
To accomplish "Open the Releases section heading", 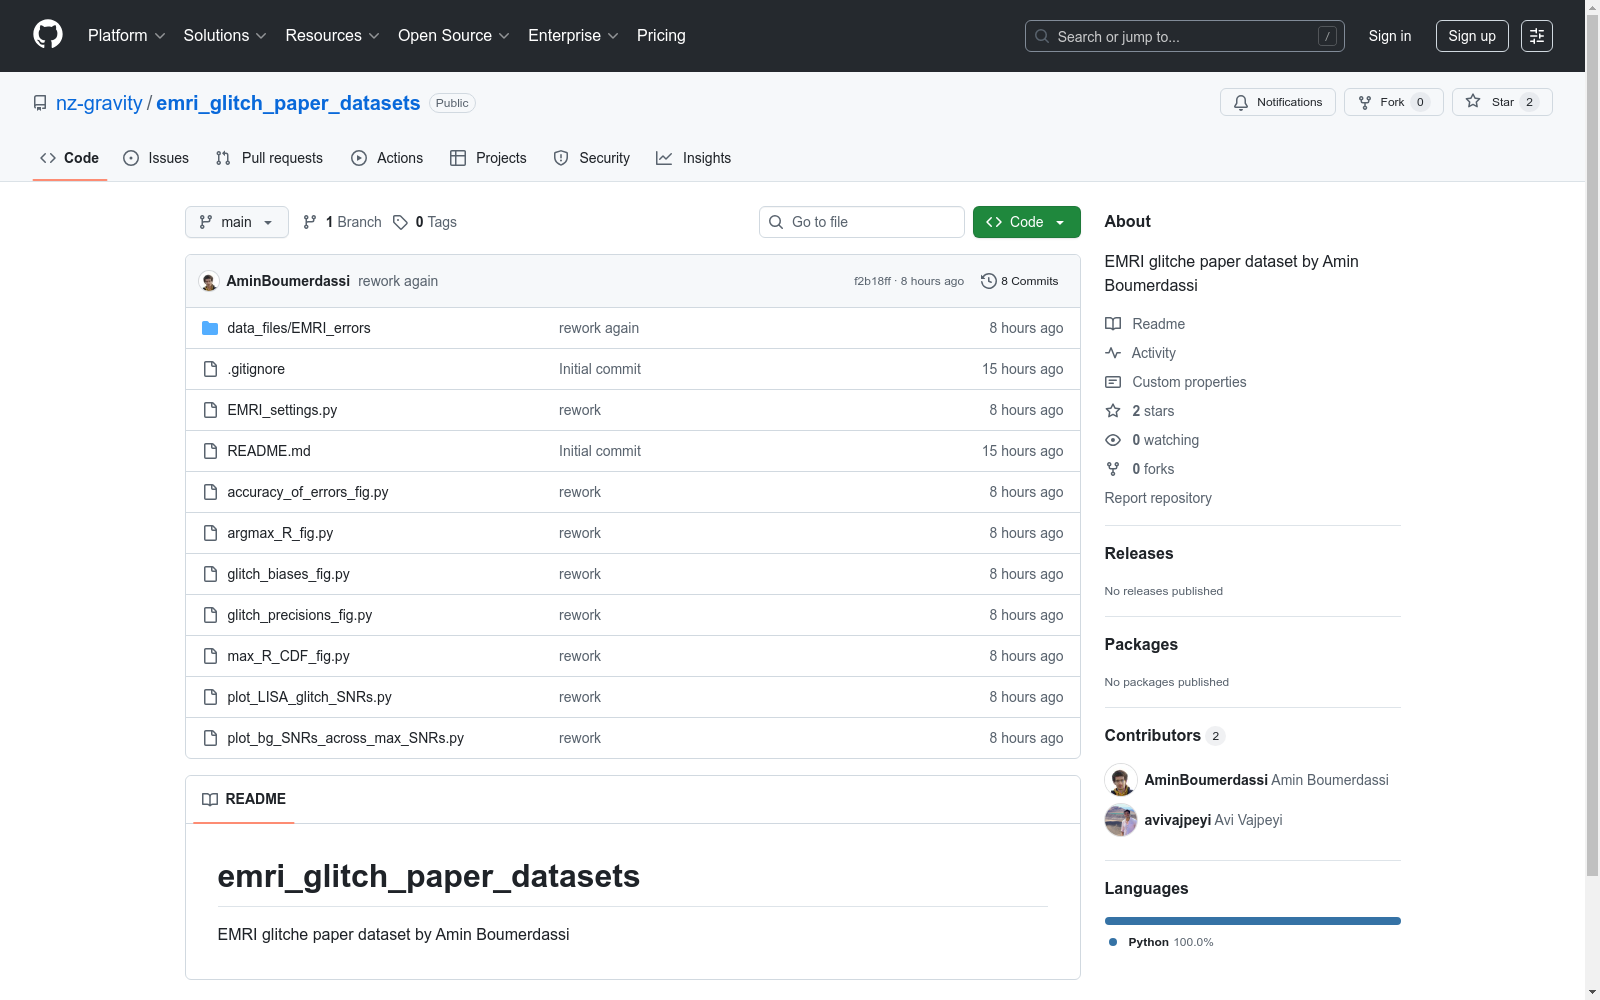I will 1139,553.
